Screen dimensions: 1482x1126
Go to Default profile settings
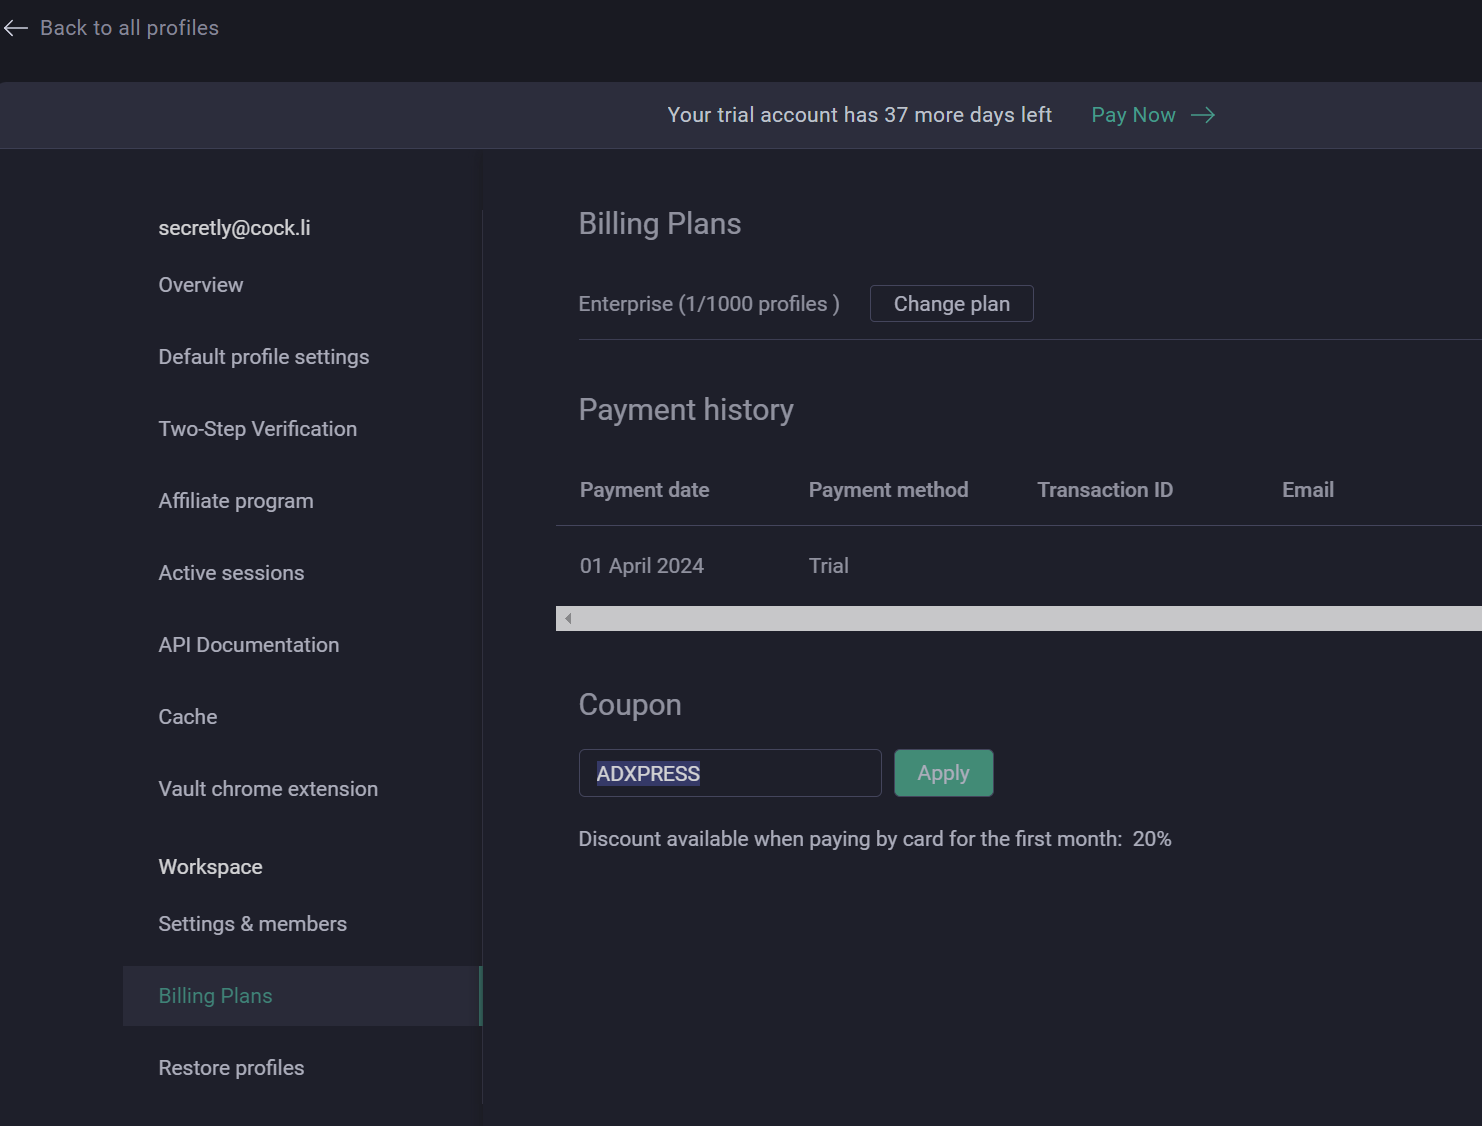point(263,357)
